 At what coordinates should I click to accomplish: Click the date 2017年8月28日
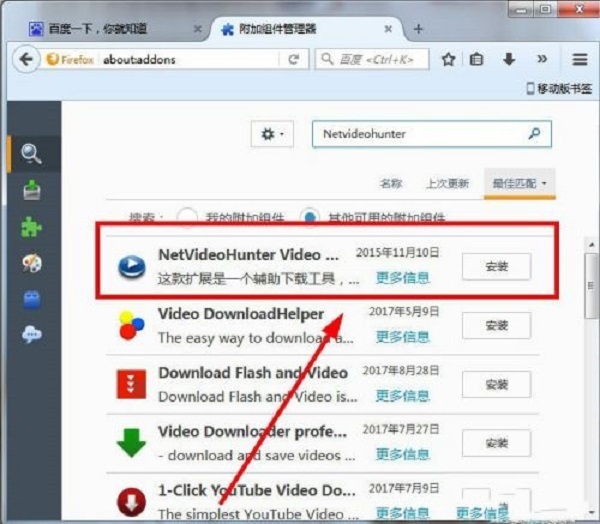click(401, 370)
